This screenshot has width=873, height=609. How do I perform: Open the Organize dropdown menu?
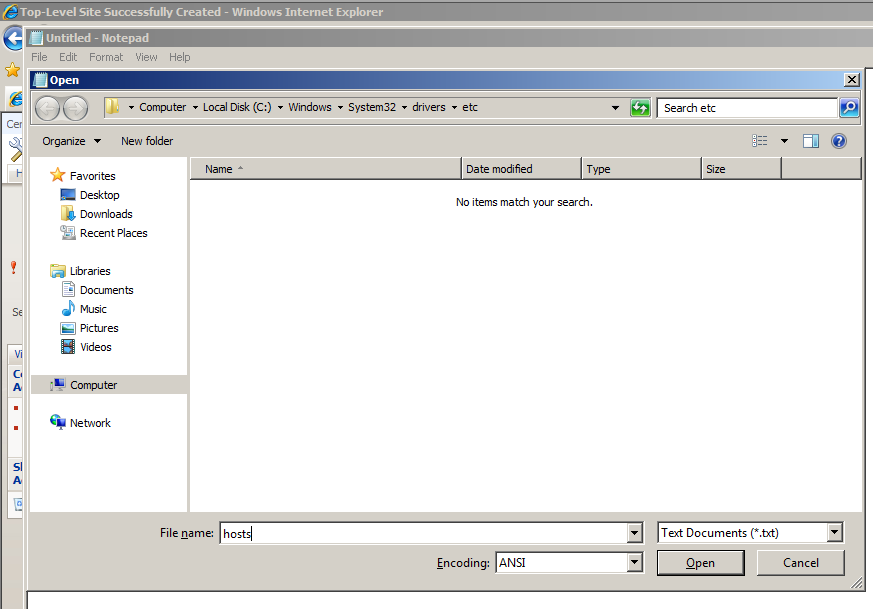72,141
